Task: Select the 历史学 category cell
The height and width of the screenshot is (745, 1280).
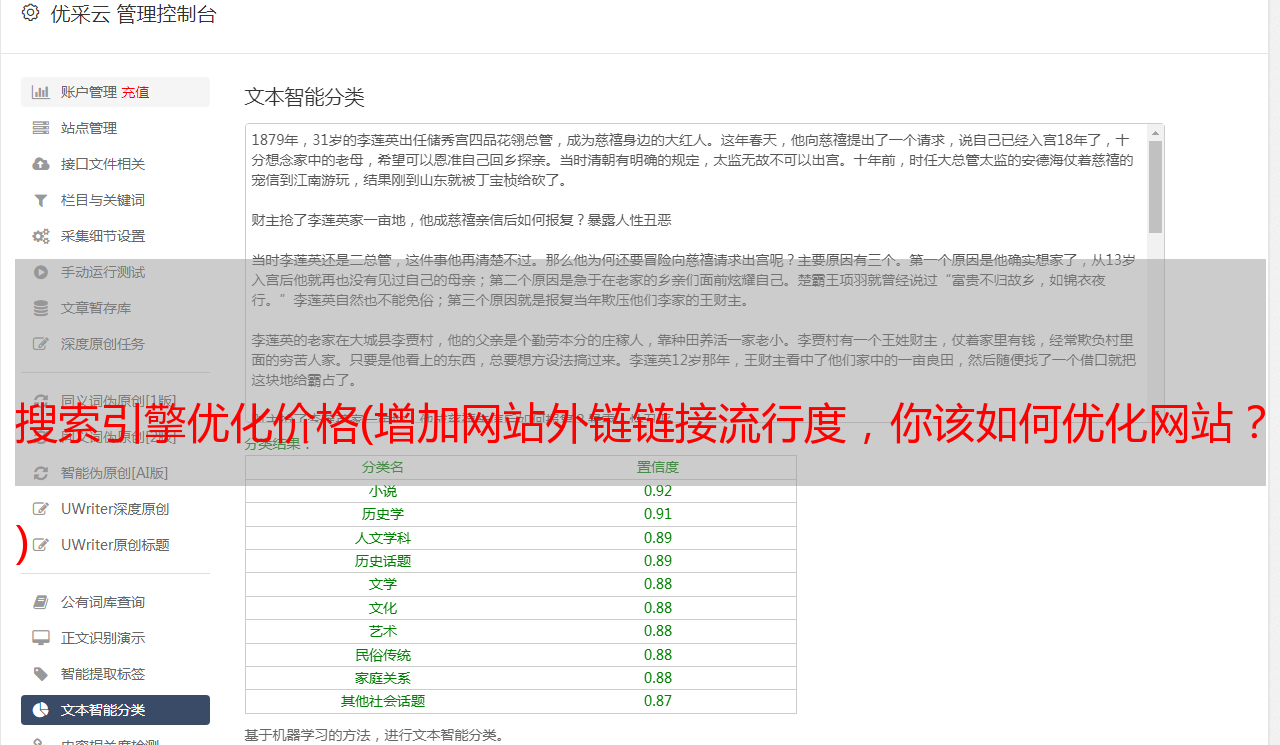Action: pyautogui.click(x=383, y=514)
